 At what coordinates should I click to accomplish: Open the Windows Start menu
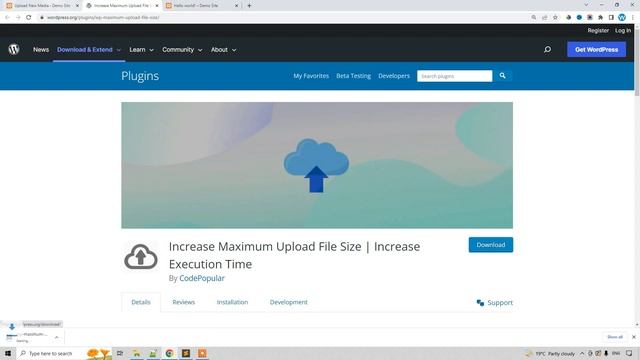pos(8,353)
